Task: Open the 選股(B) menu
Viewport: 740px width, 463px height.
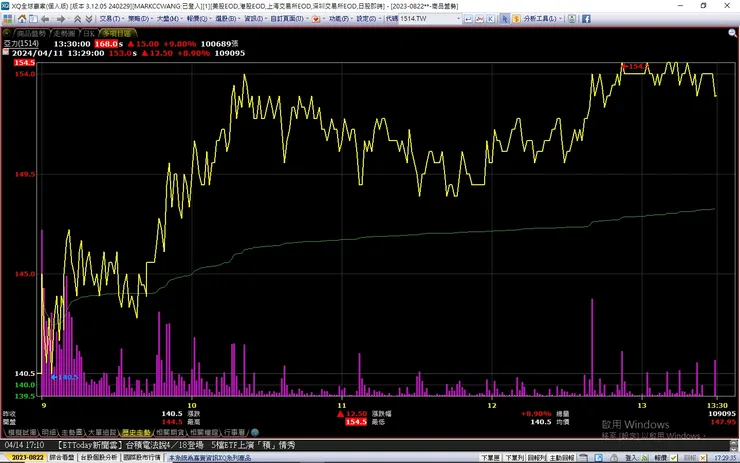Action: coord(227,19)
